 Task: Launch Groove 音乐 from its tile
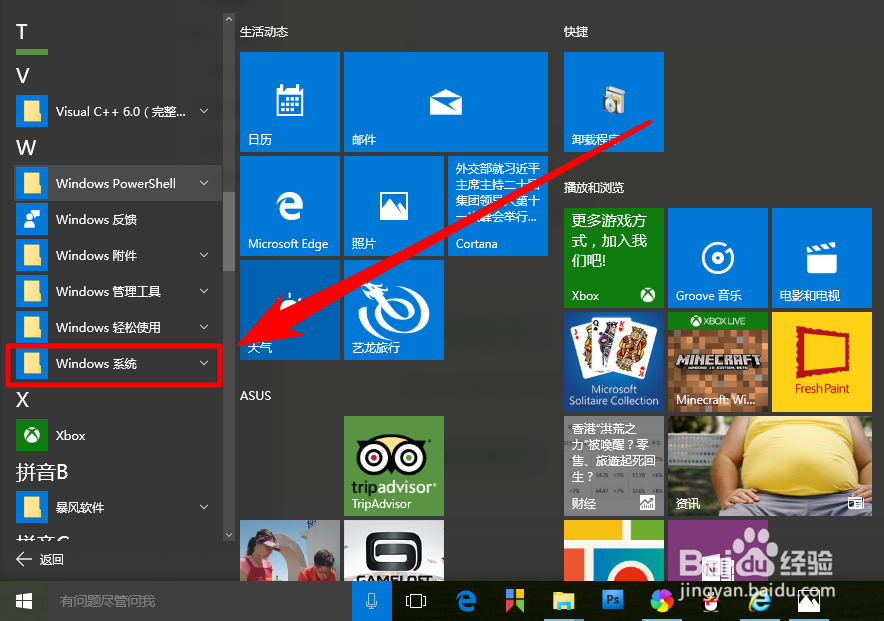[x=717, y=258]
